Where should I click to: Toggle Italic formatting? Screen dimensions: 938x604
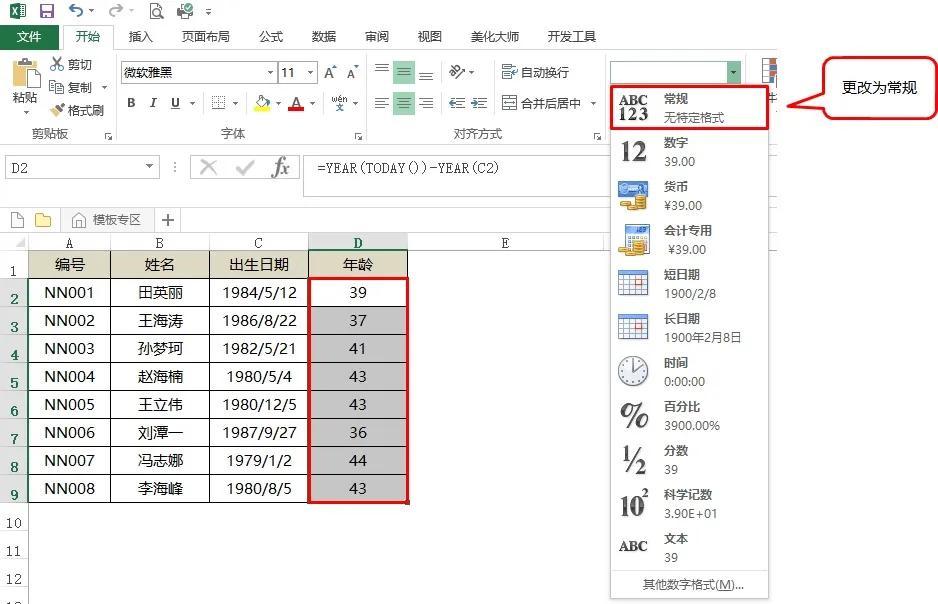[x=153, y=103]
